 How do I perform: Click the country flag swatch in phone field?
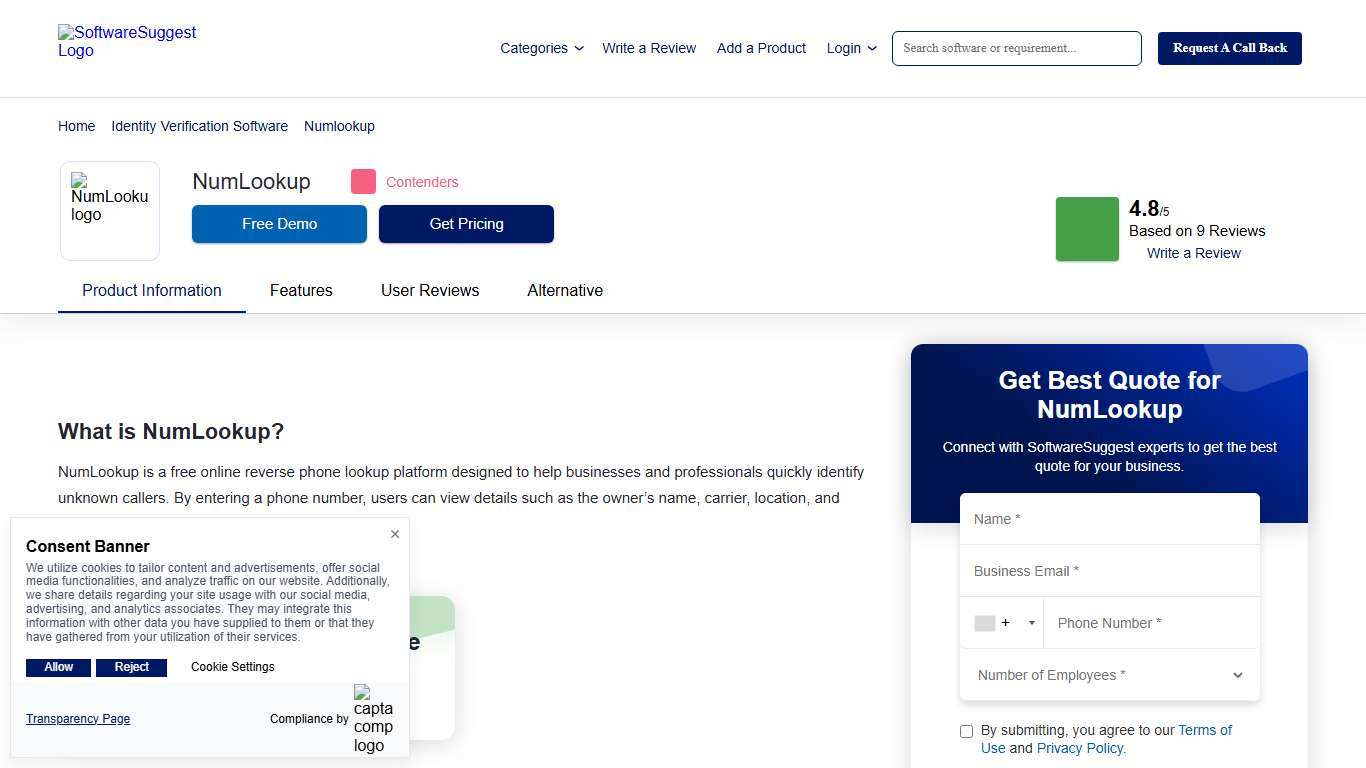point(984,622)
